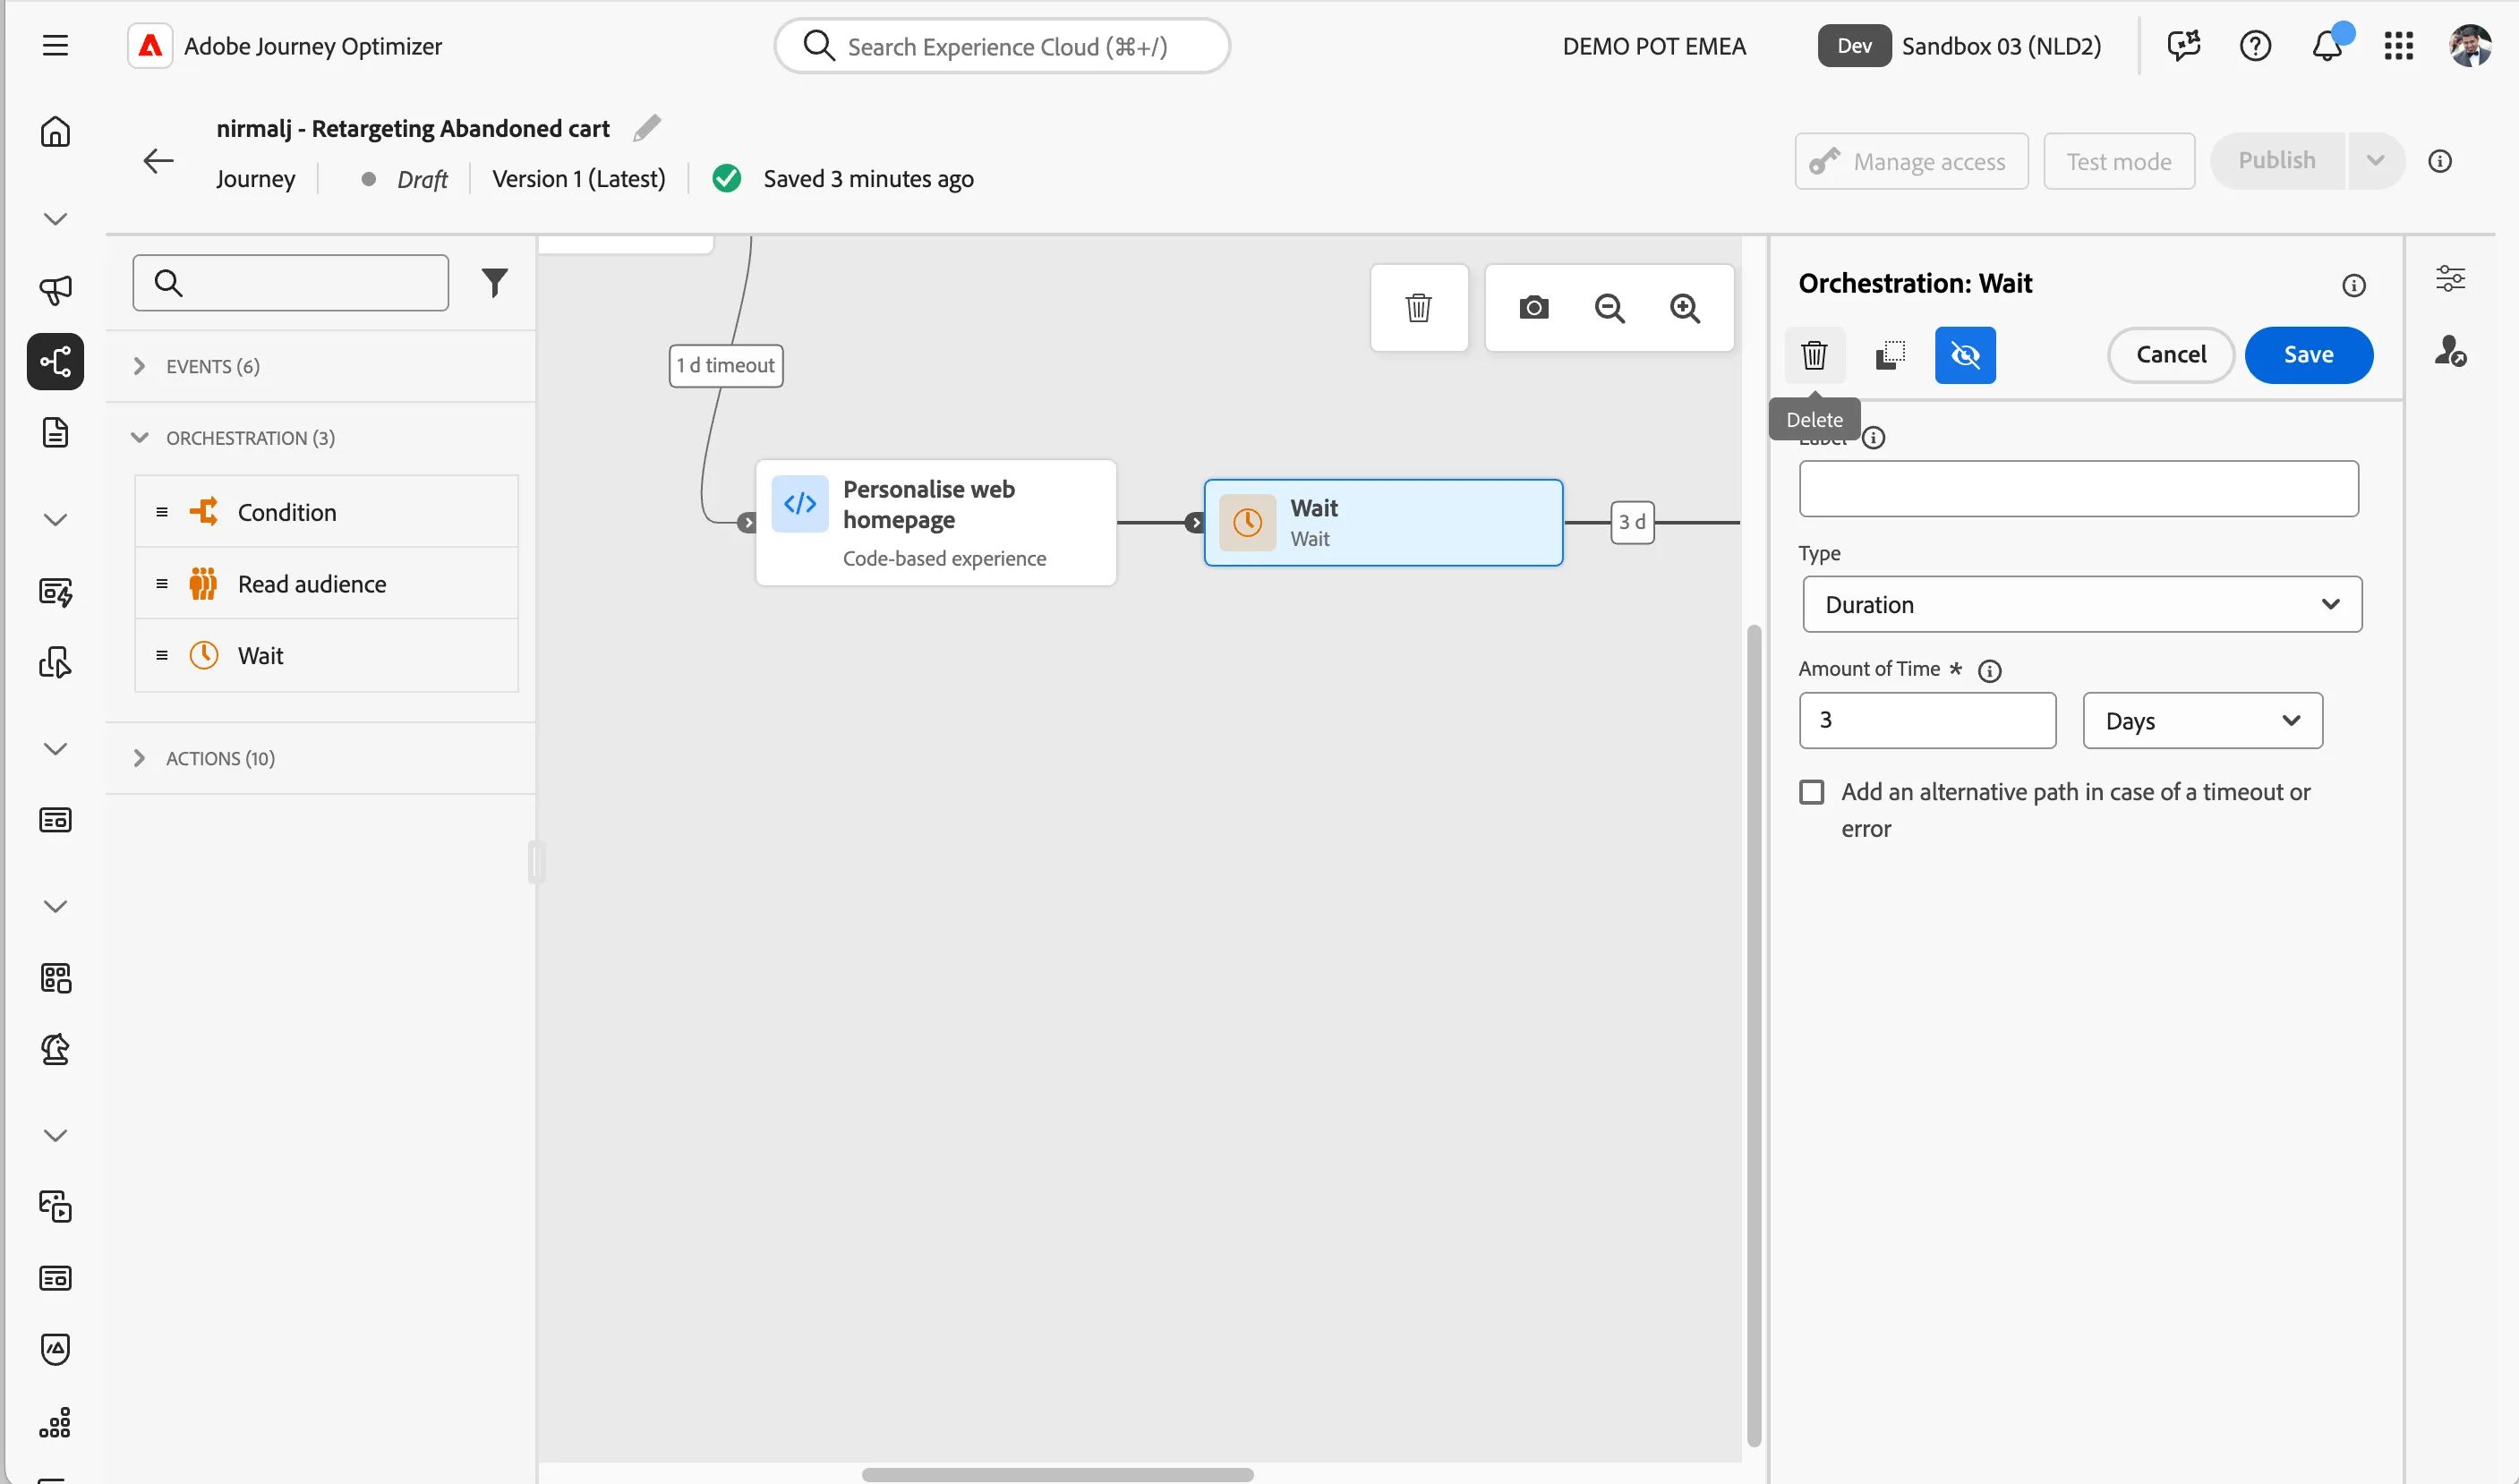This screenshot has height=1484, width=2519.
Task: Open the Days time unit dropdown
Action: coord(2202,720)
